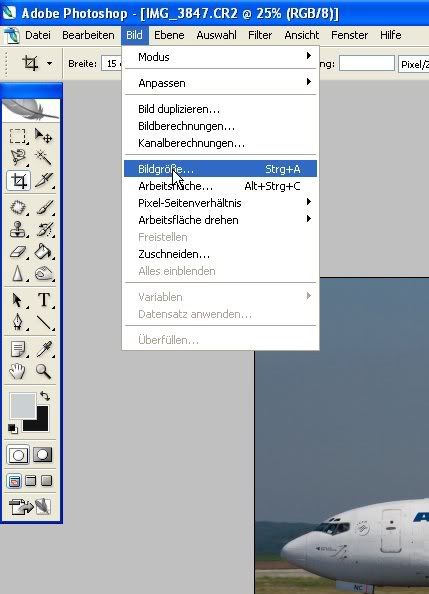Viewport: 429px width, 594px height.
Task: Select the Hand tool
Action: click(x=17, y=371)
